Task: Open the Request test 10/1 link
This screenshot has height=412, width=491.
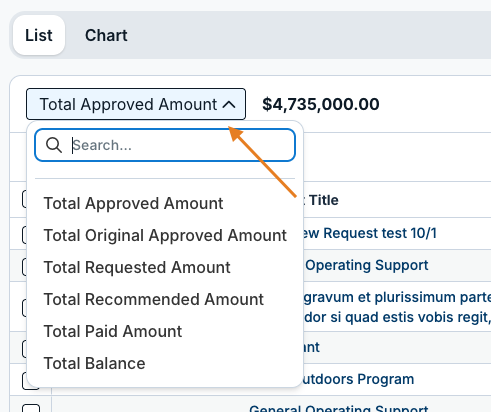Action: pos(369,233)
